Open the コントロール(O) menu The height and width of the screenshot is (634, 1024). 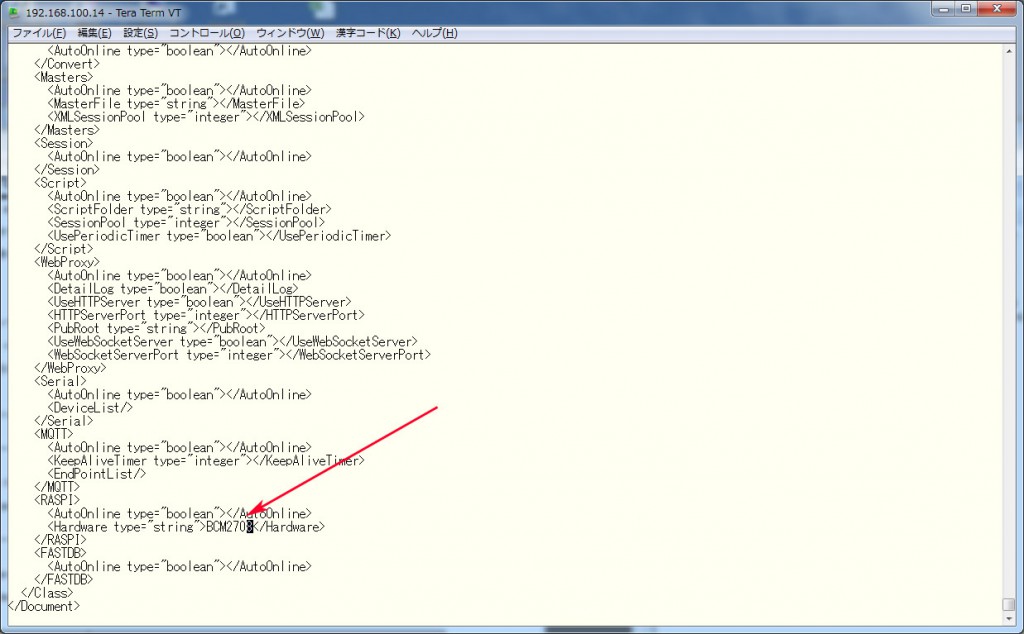click(207, 33)
